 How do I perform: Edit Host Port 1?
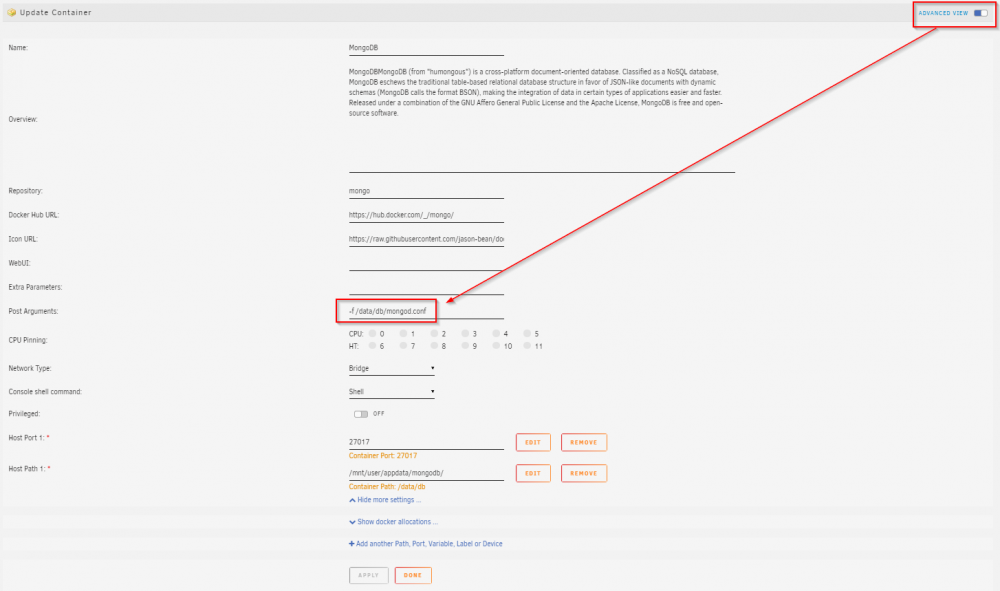click(x=533, y=442)
